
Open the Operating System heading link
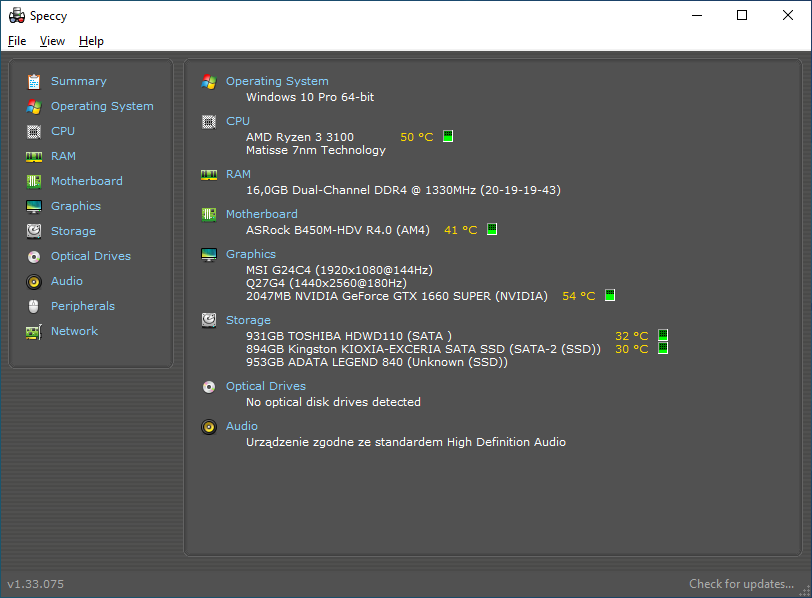click(277, 81)
